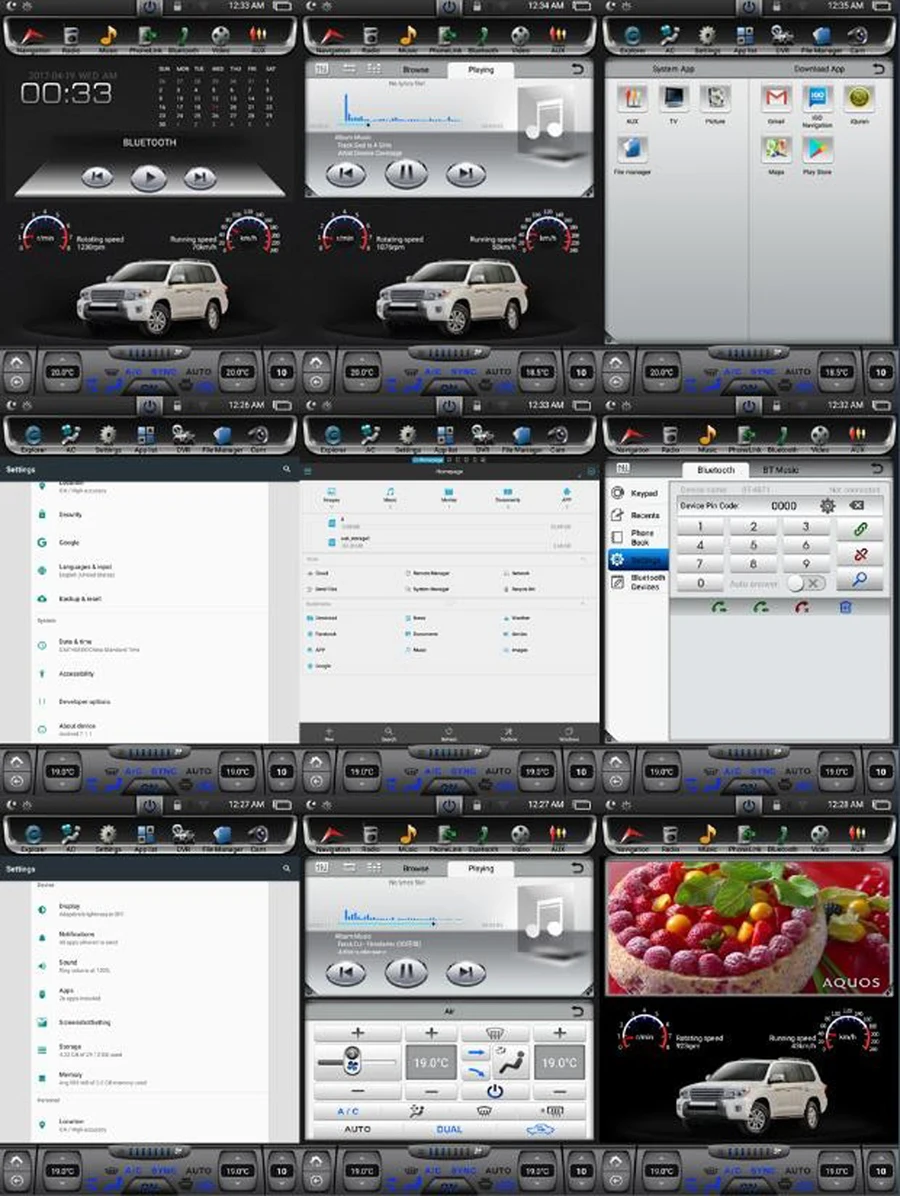Play the Bluetooth track under the clock widget
The width and height of the screenshot is (900, 1196).
(149, 178)
